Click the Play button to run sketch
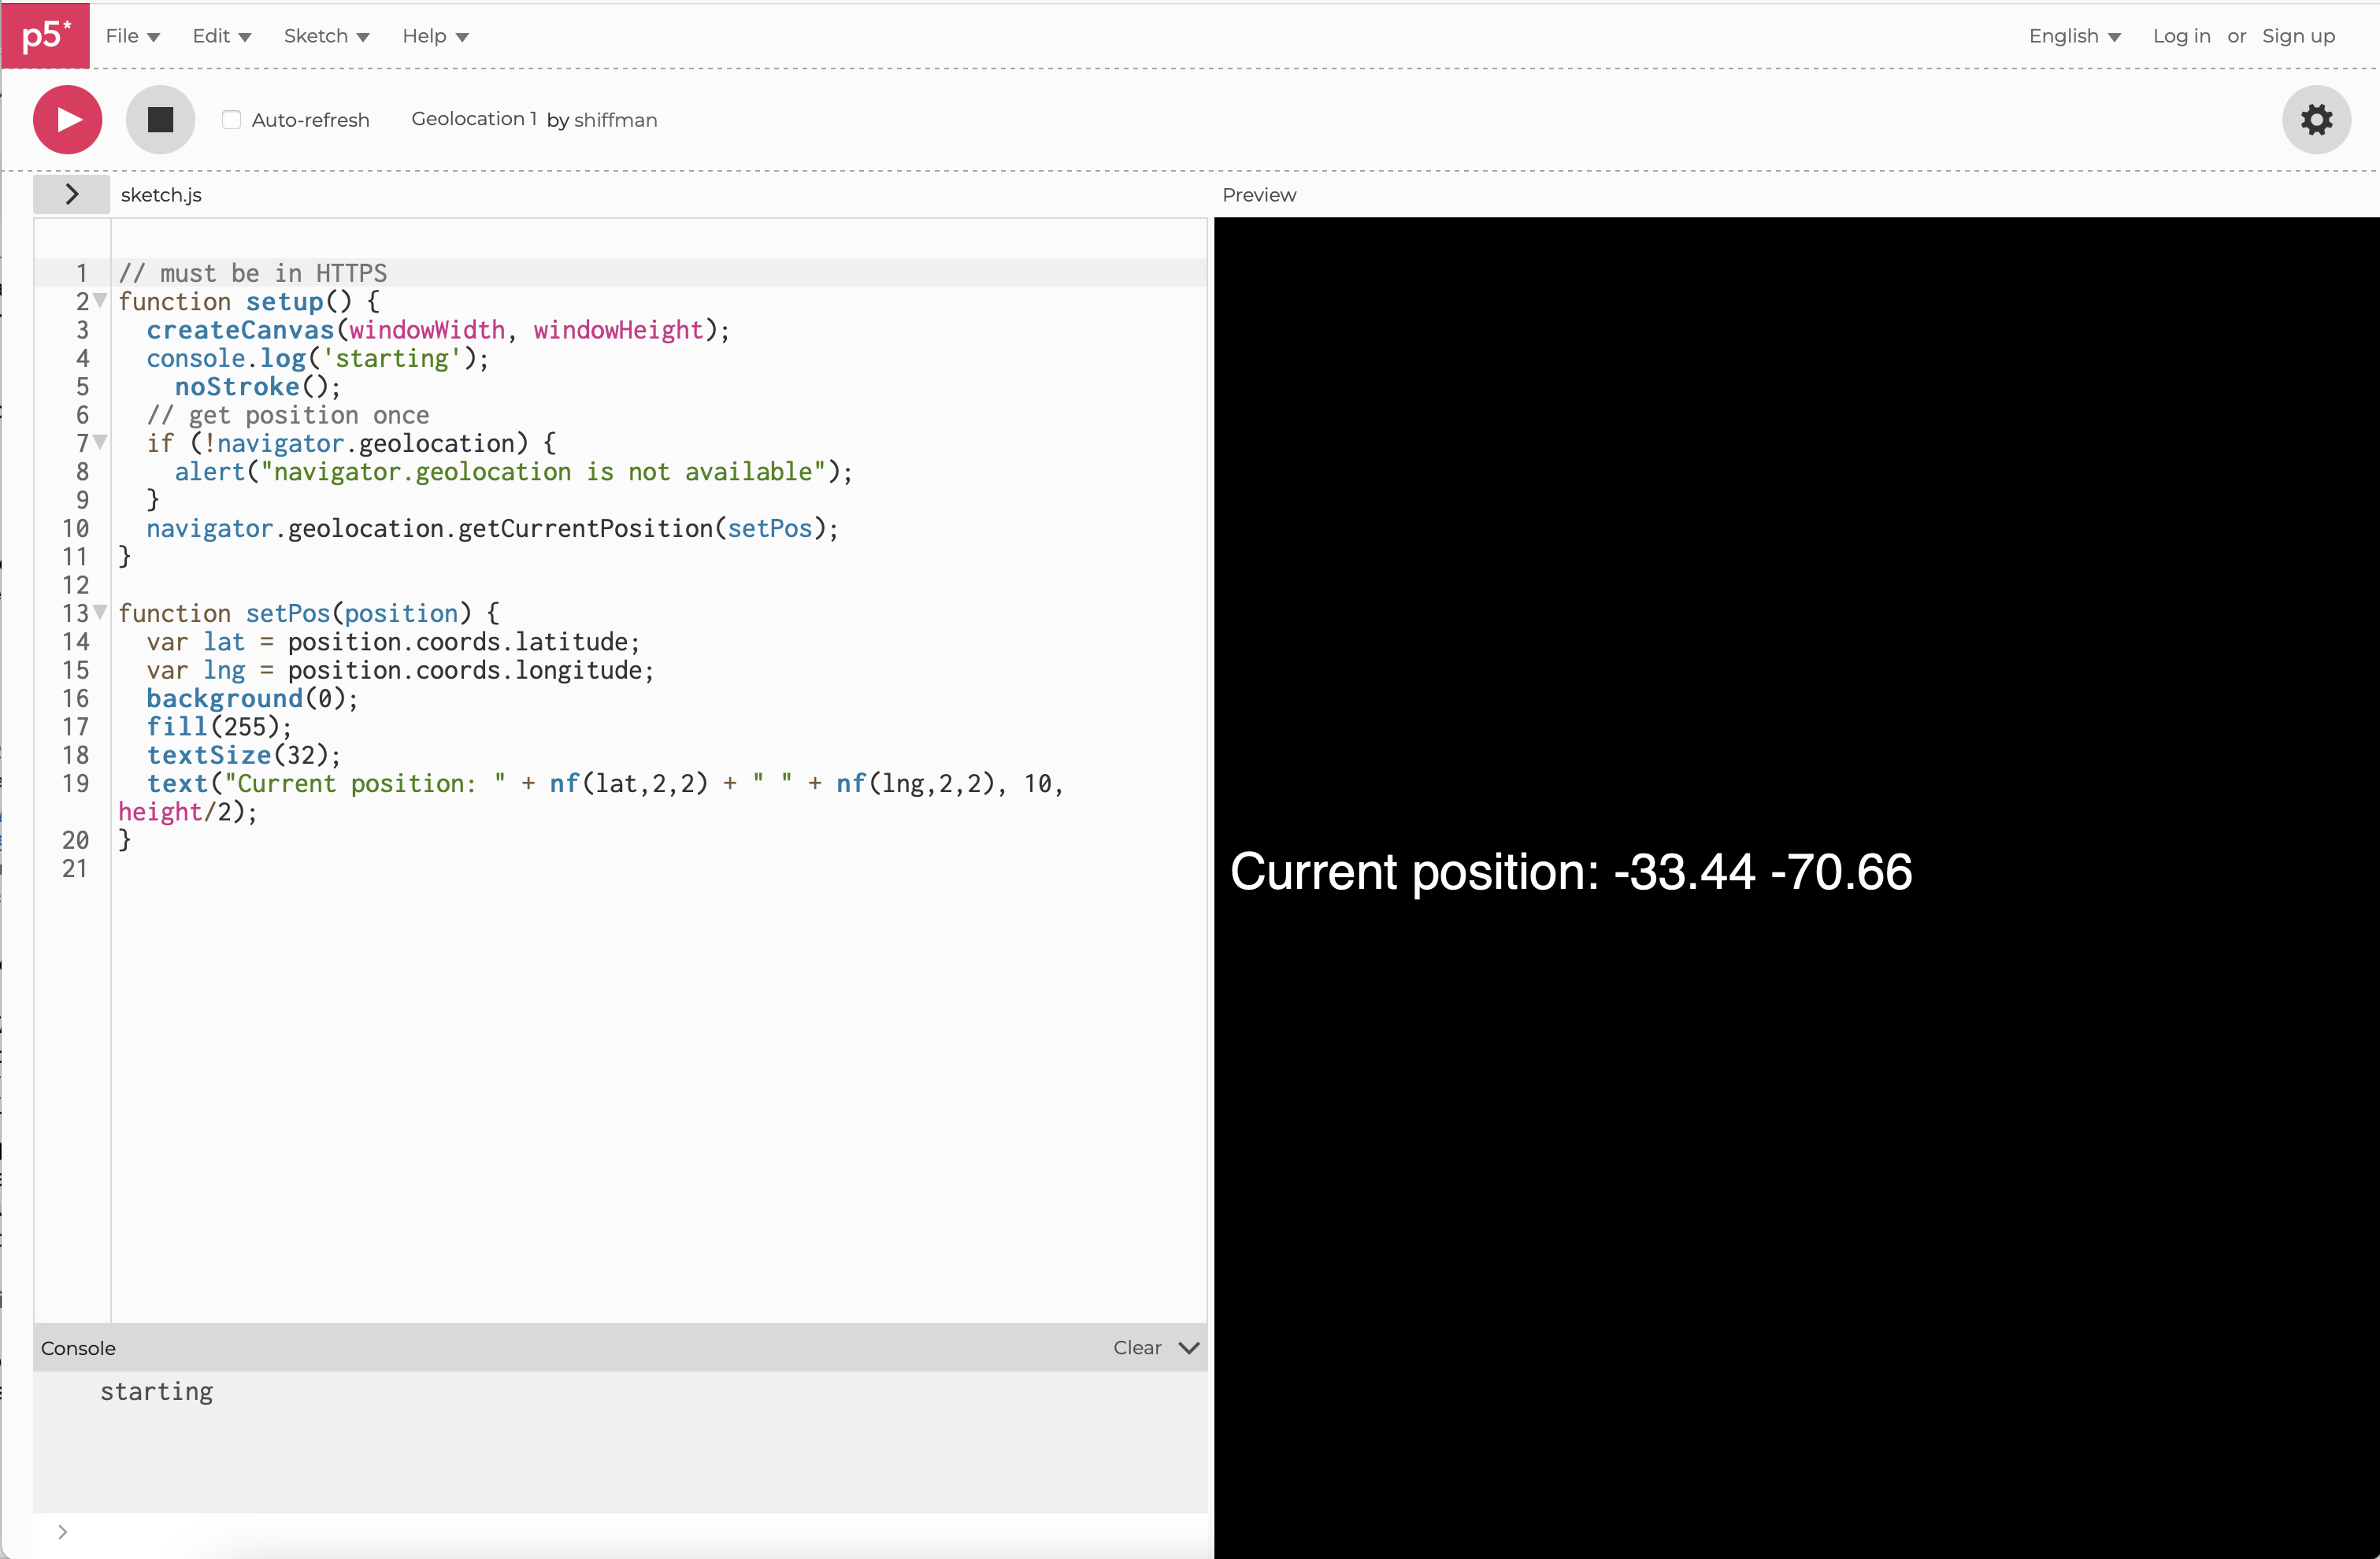 (x=66, y=118)
